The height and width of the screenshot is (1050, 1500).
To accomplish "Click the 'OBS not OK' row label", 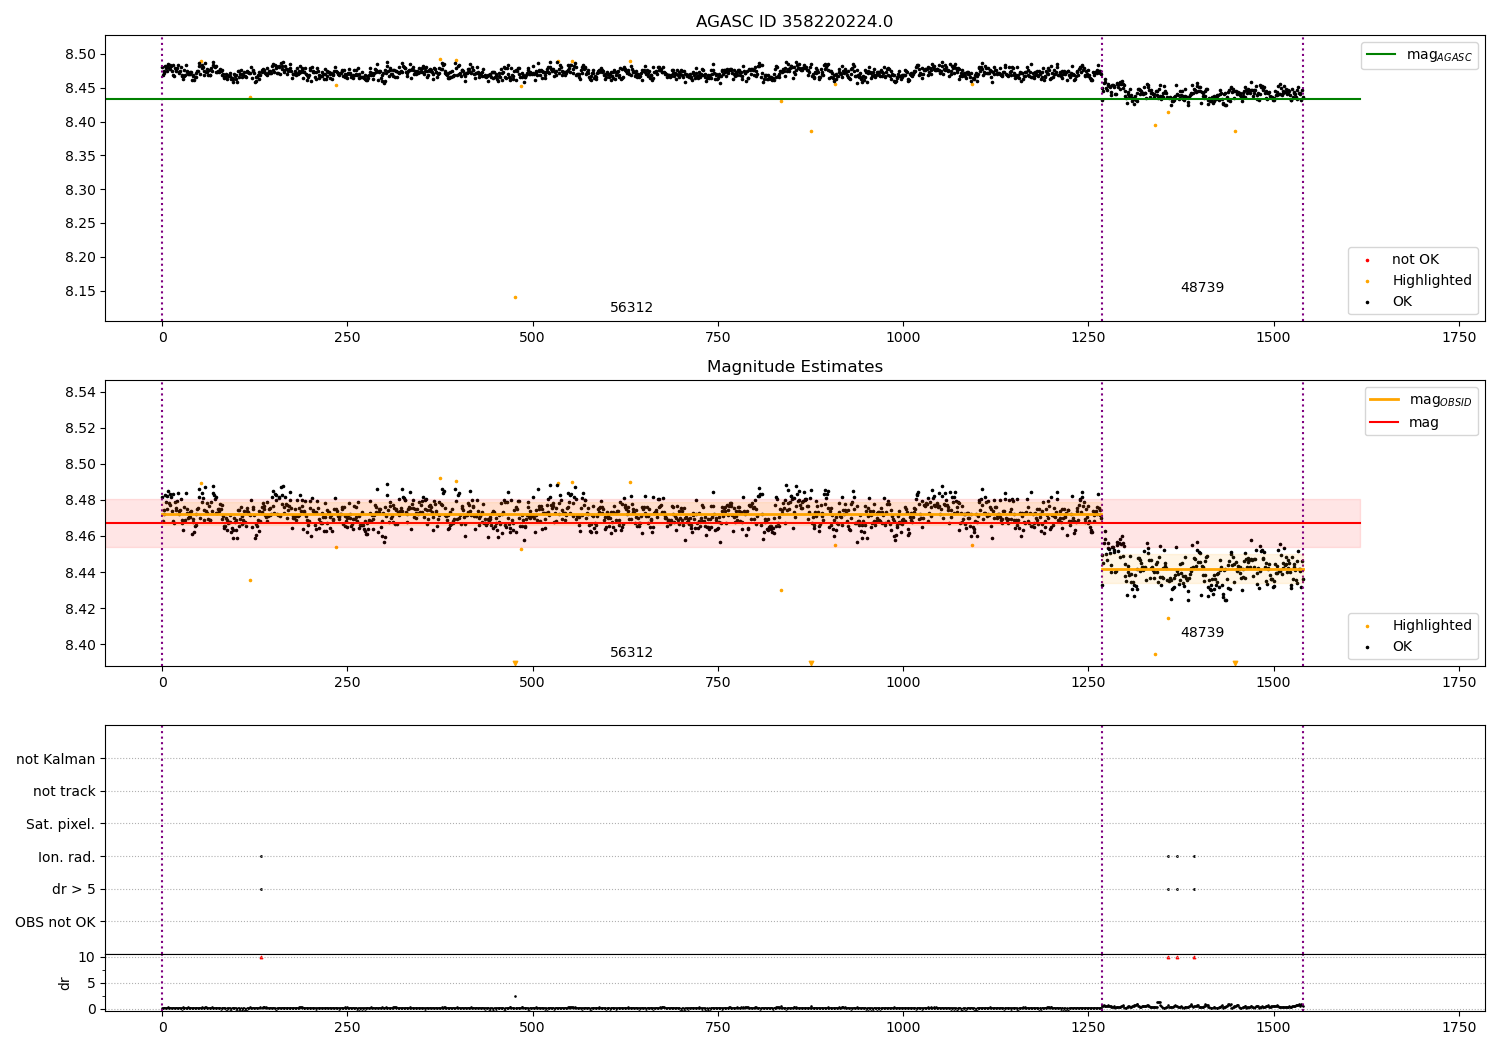I will click(56, 923).
